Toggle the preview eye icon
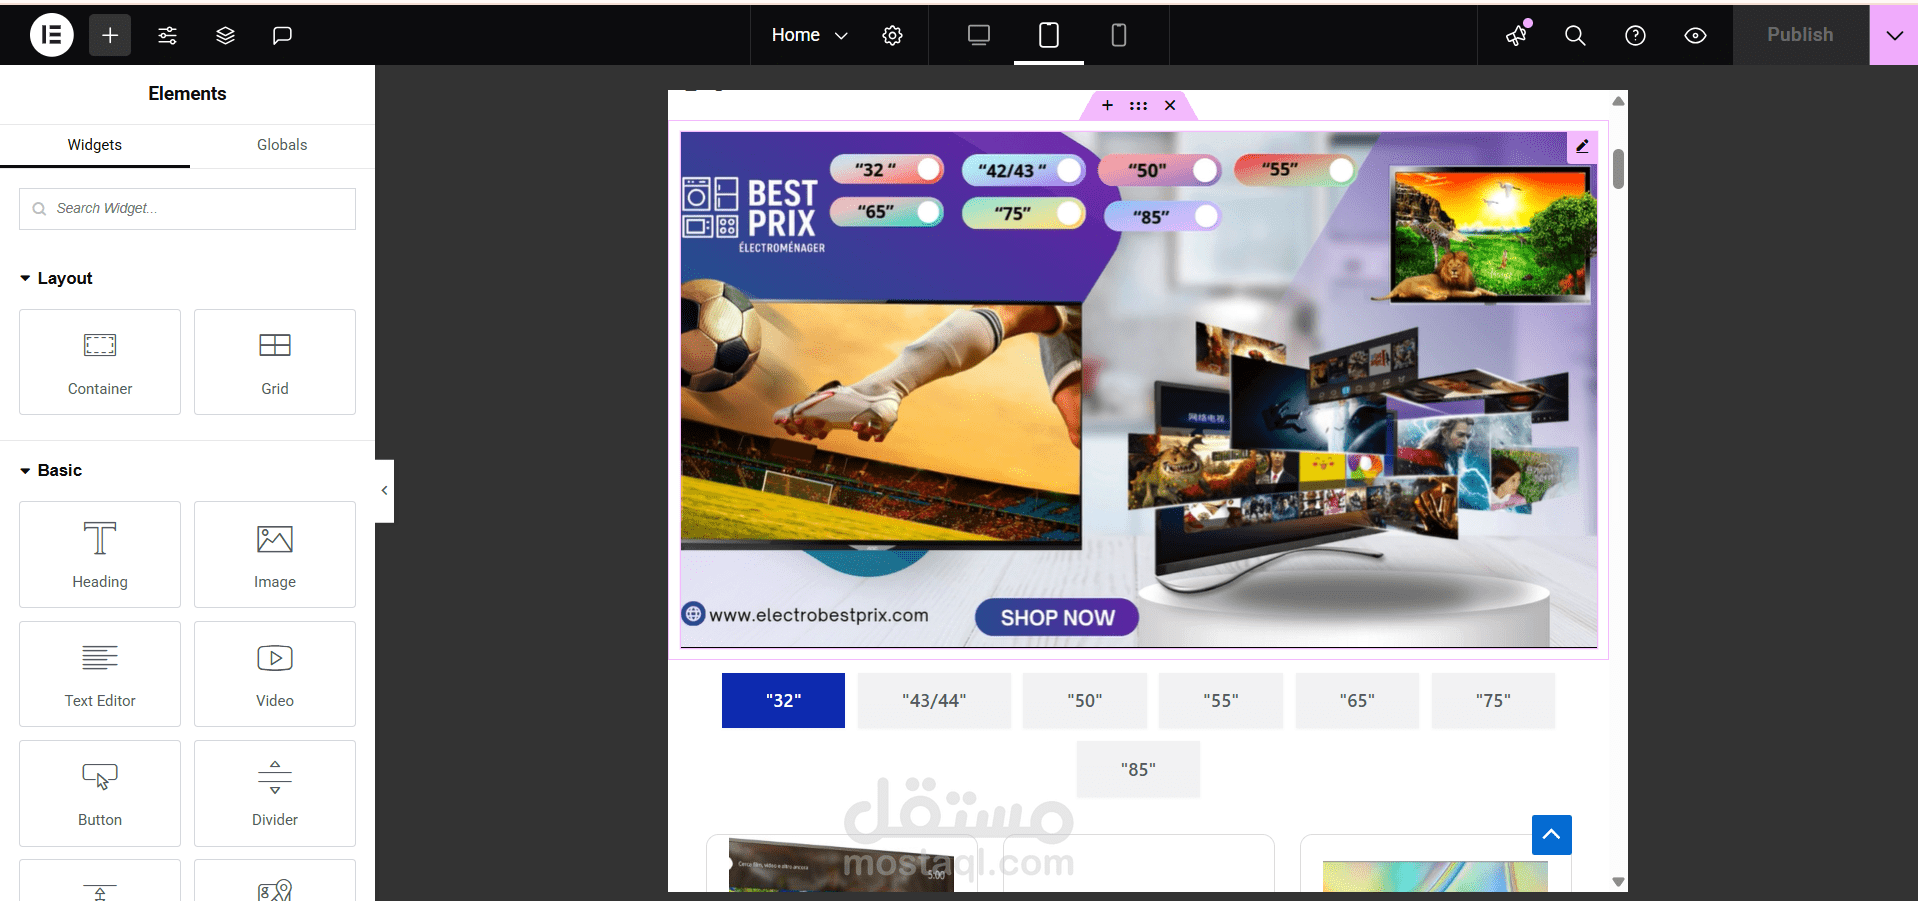 click(x=1696, y=35)
